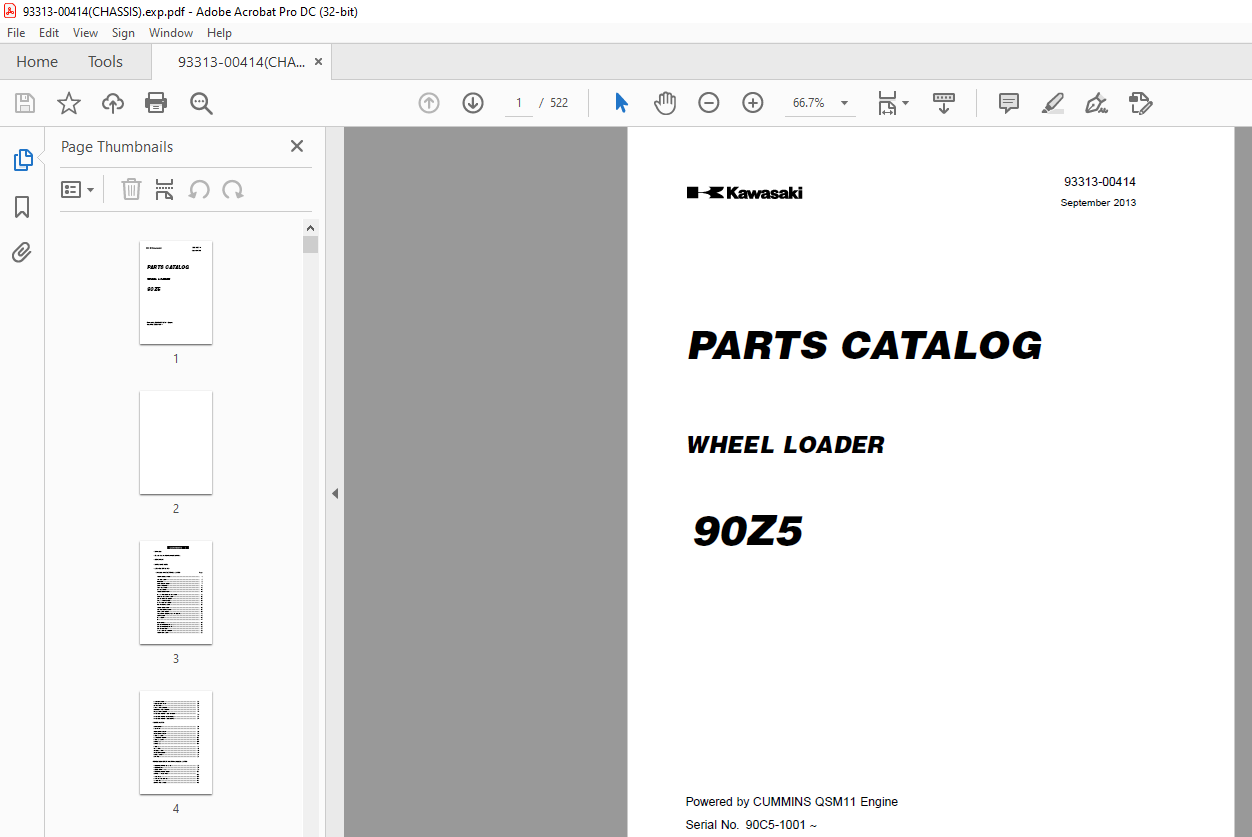Open the Bookmarks pane
Screen dimensions: 1252x837
click(22, 207)
